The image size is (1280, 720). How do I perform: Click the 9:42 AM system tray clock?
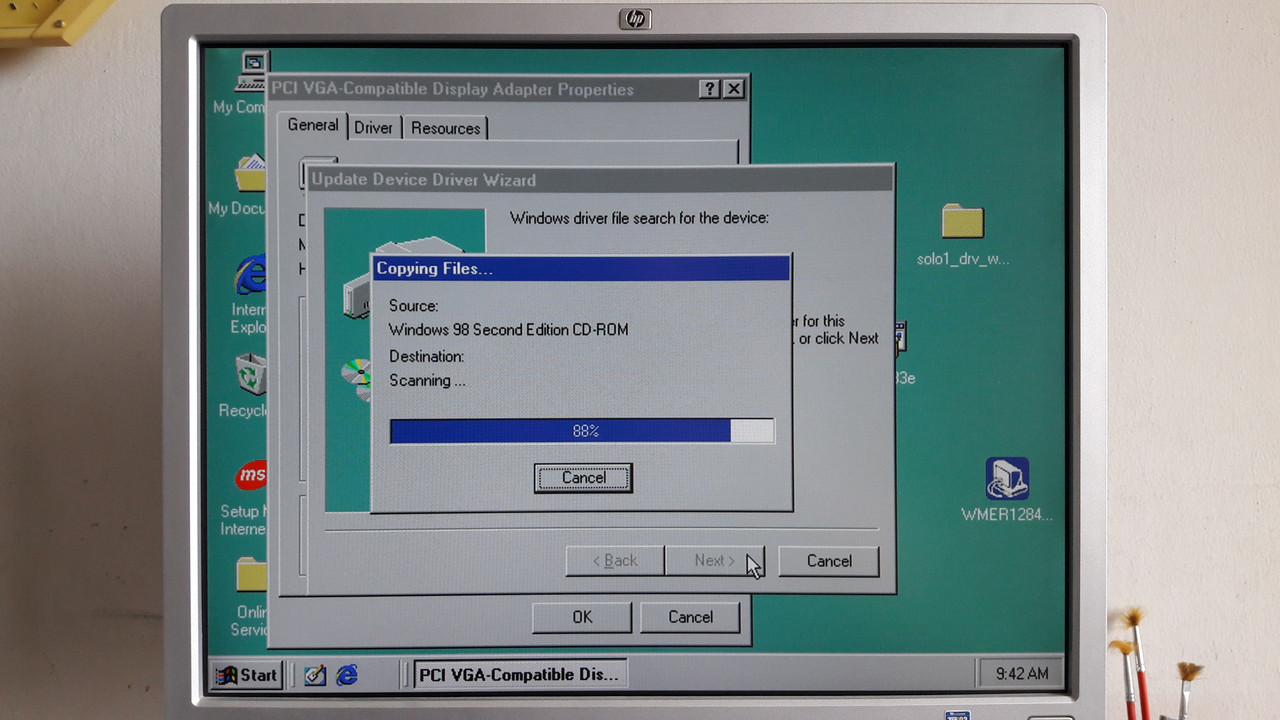1022,674
